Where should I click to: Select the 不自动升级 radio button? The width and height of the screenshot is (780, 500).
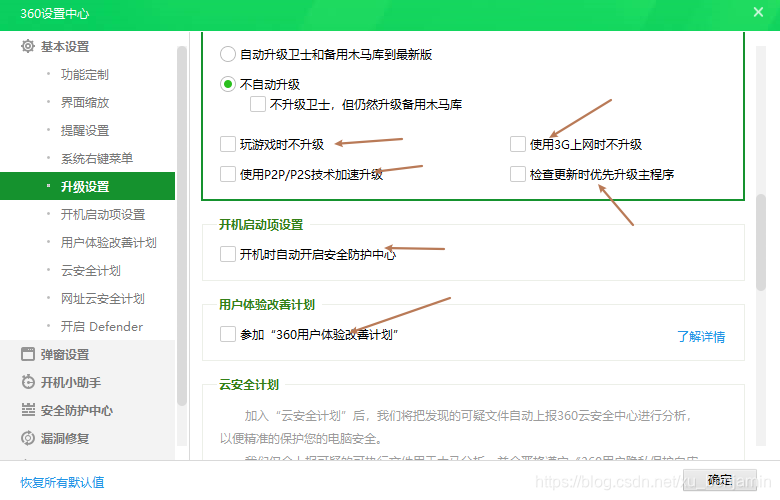(x=228, y=84)
